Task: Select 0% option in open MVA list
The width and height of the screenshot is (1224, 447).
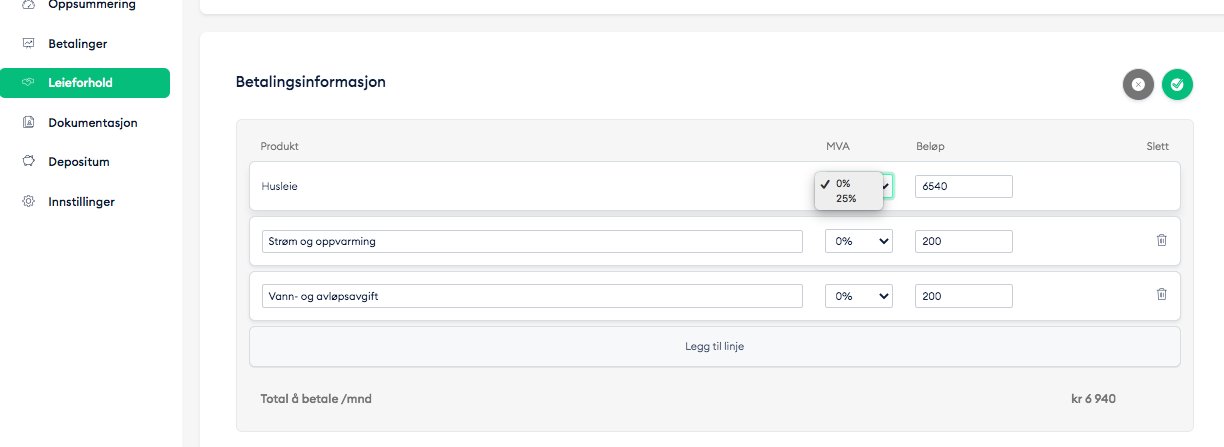Action: [x=843, y=184]
